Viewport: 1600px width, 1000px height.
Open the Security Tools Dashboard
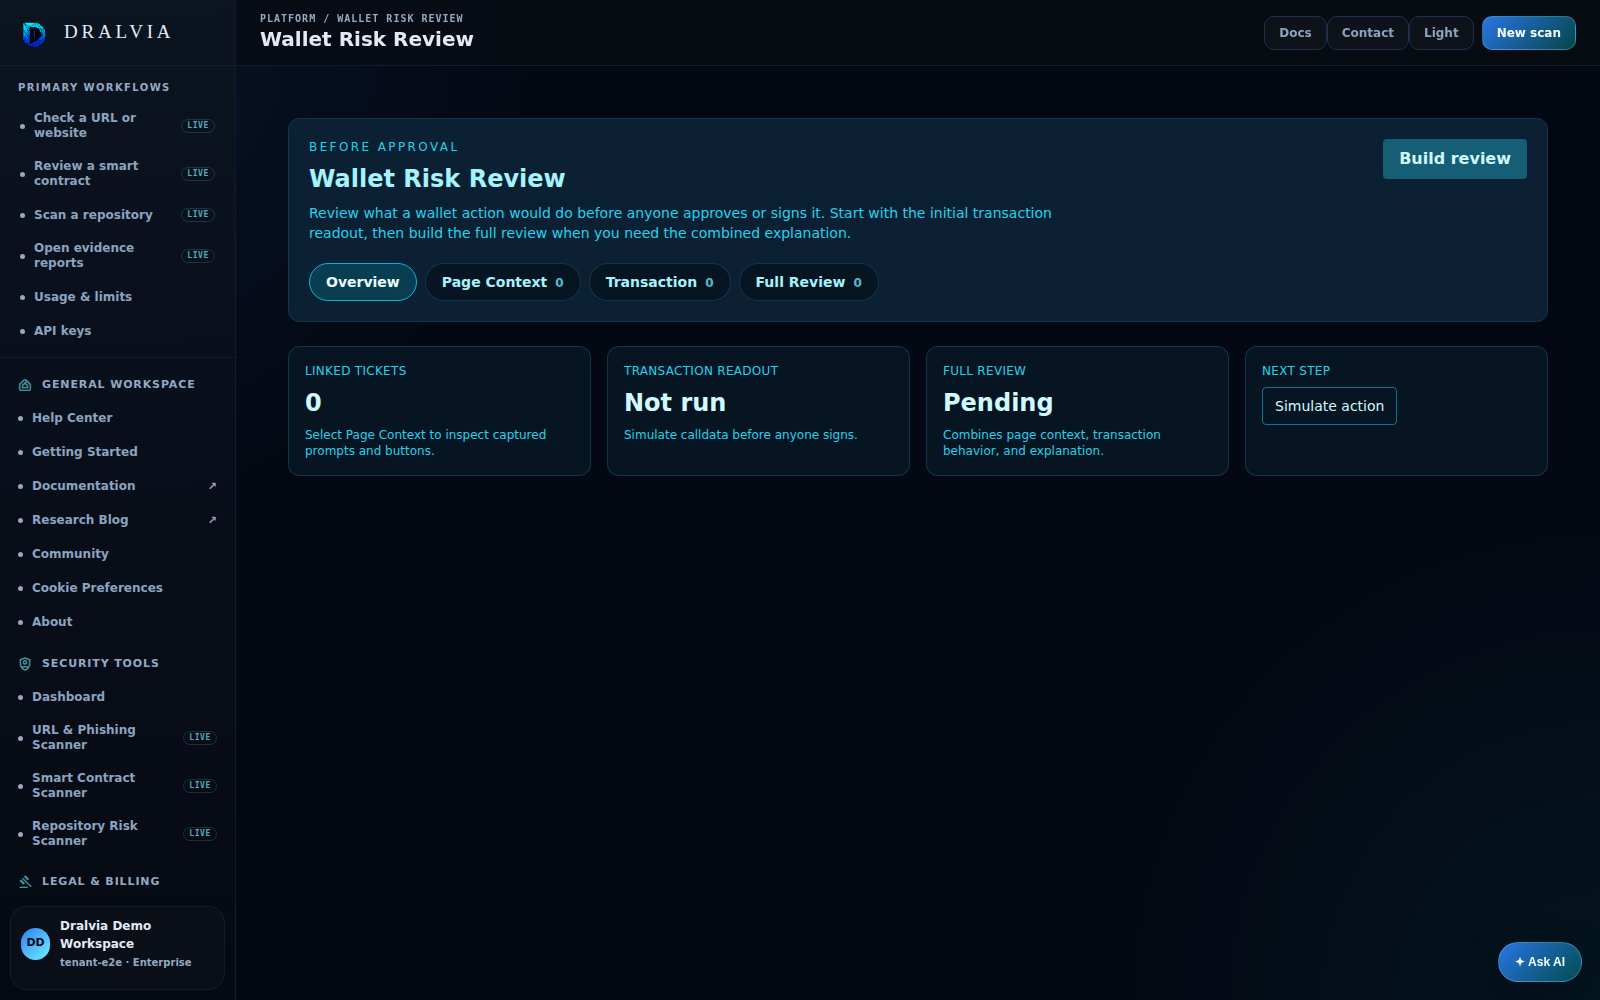[118, 697]
